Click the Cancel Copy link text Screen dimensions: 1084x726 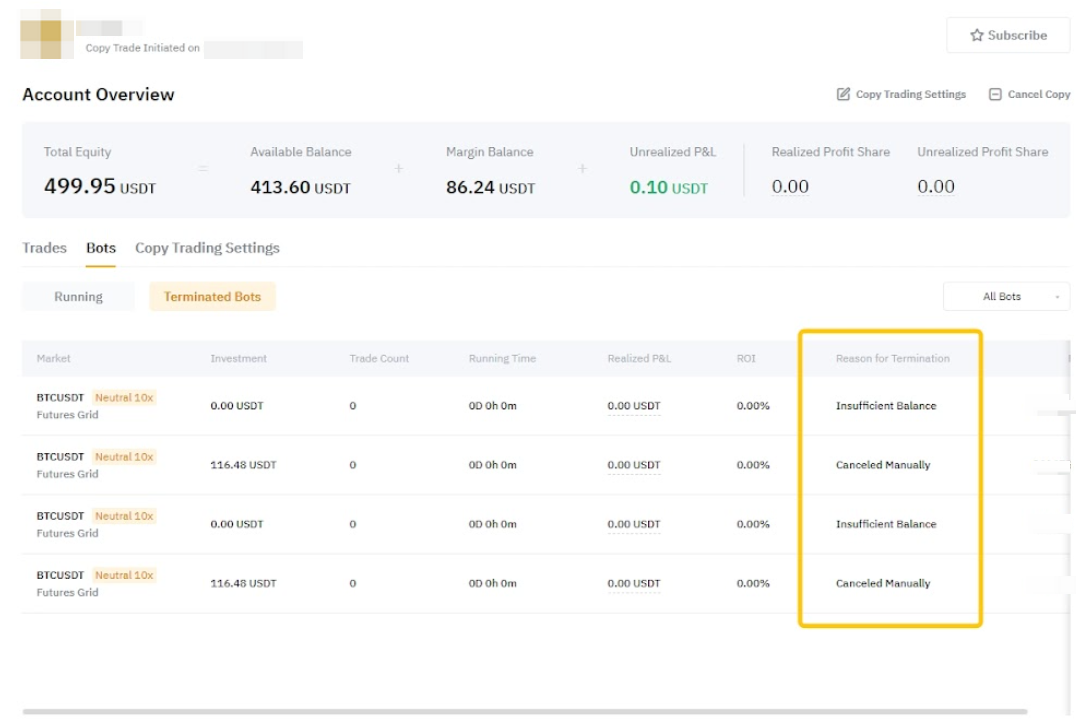click(1038, 94)
